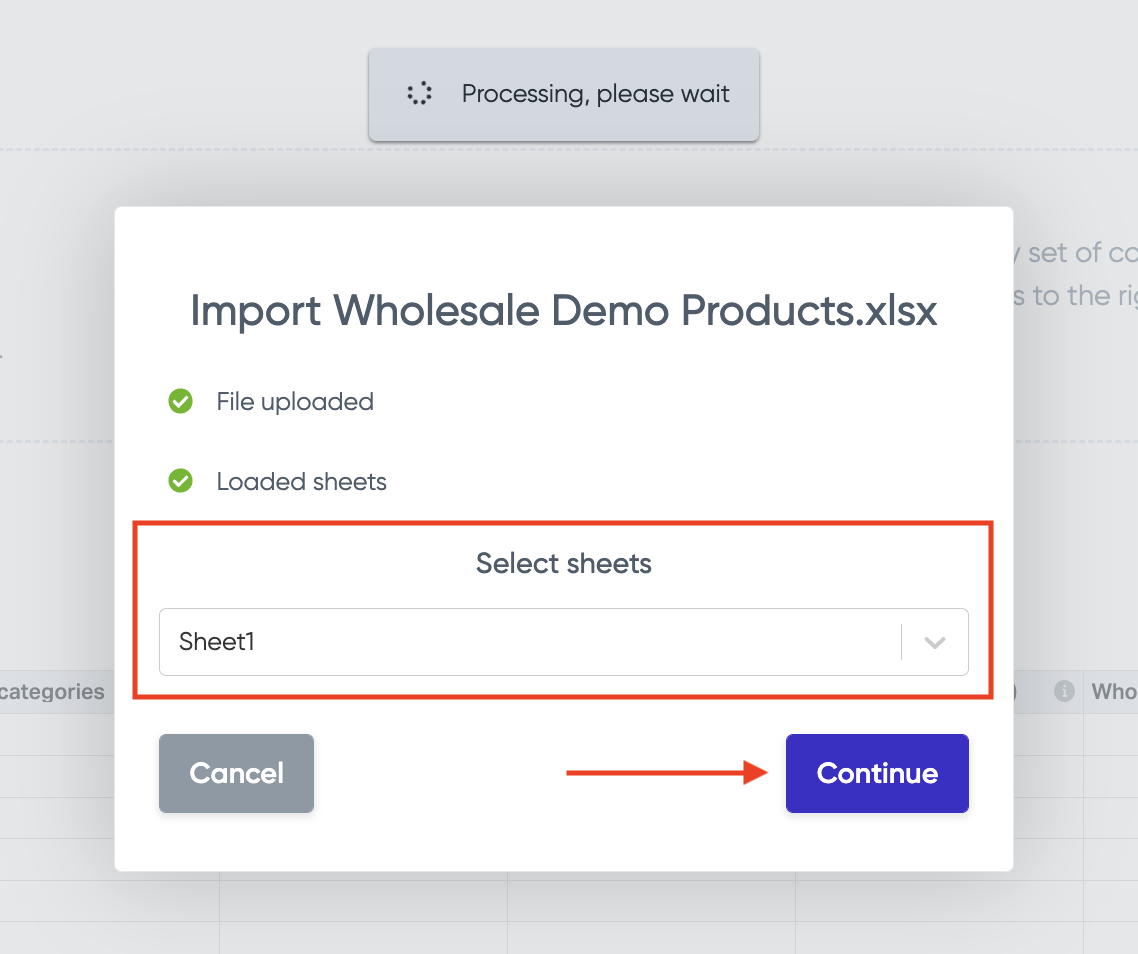This screenshot has width=1138, height=954.
Task: Select the categories column header
Action: click(x=52, y=691)
